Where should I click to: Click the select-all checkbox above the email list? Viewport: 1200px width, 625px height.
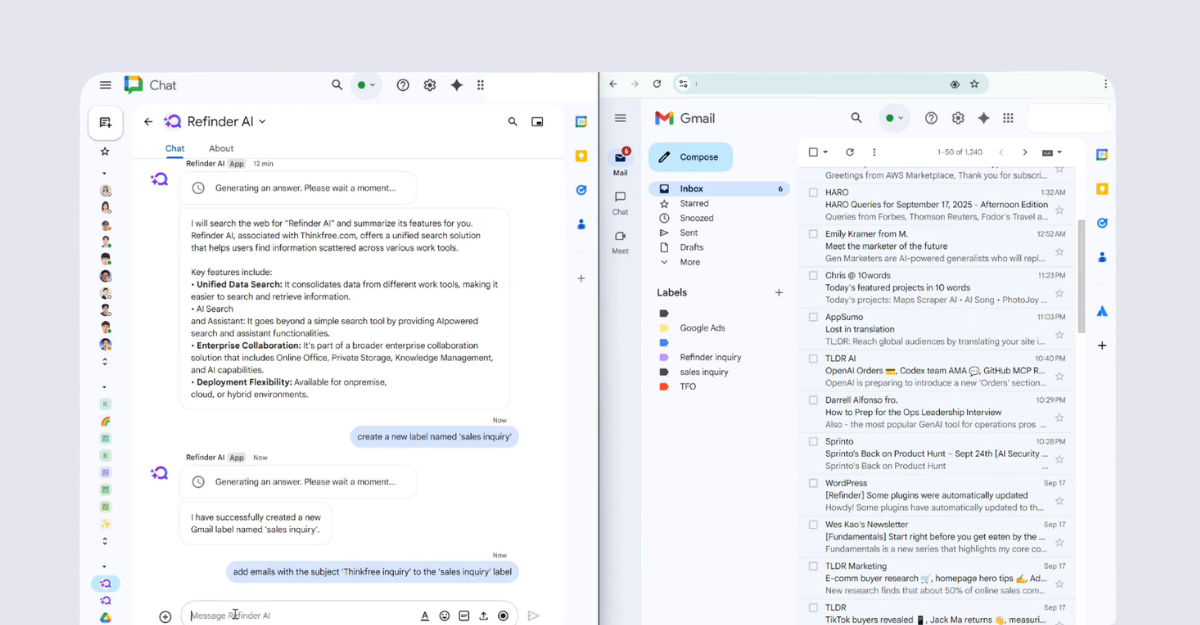(812, 152)
